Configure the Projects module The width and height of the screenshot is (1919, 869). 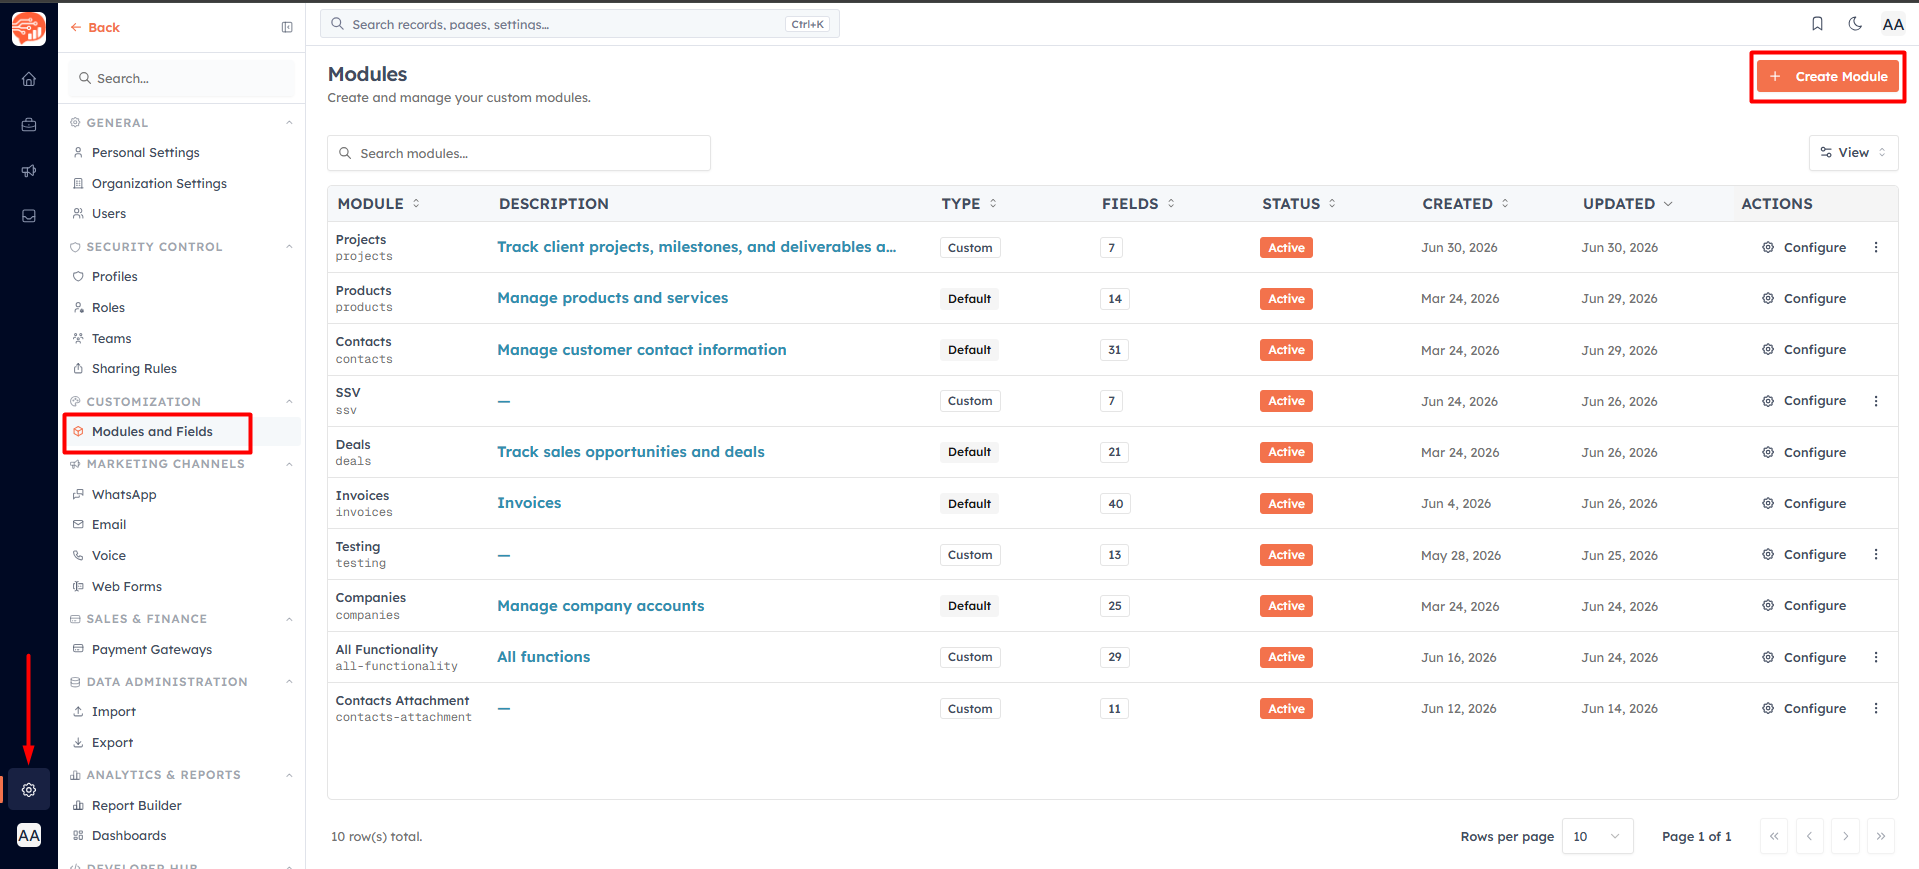[x=1804, y=247]
